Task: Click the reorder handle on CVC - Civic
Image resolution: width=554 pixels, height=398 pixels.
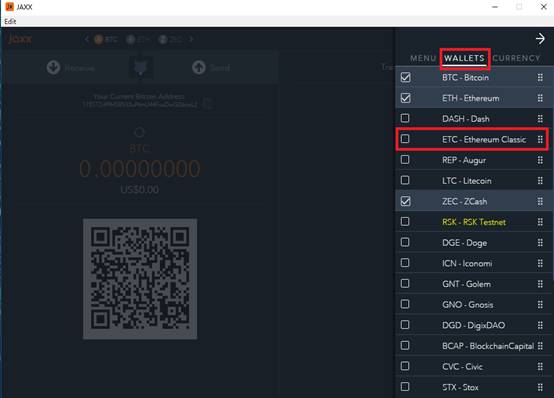Action: 540,367
